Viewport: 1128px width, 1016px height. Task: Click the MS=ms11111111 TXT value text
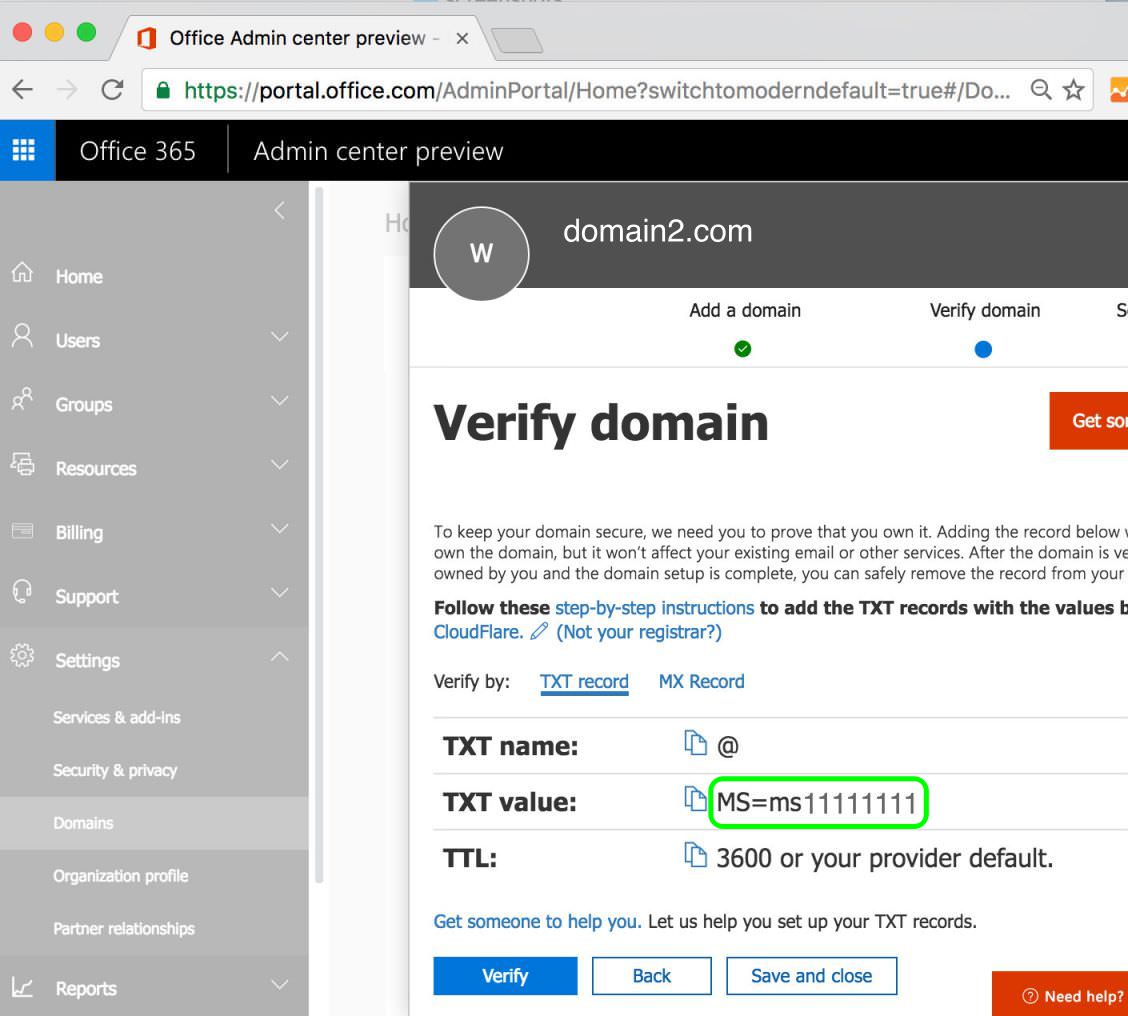pos(817,802)
